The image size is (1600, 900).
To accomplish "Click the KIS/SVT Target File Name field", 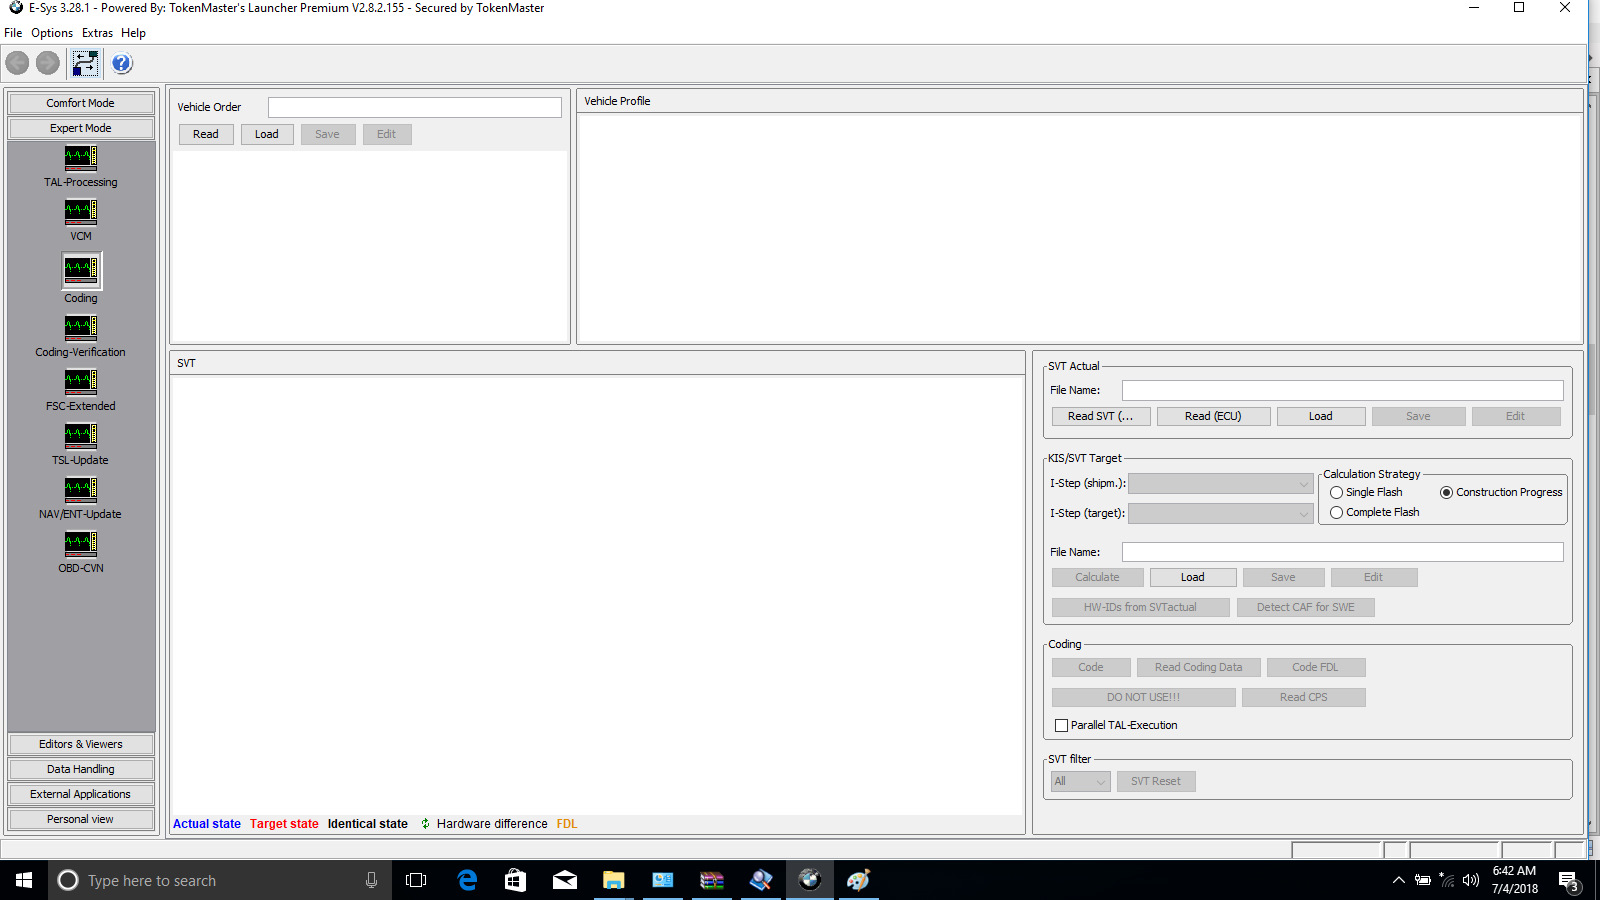I will 1343,552.
